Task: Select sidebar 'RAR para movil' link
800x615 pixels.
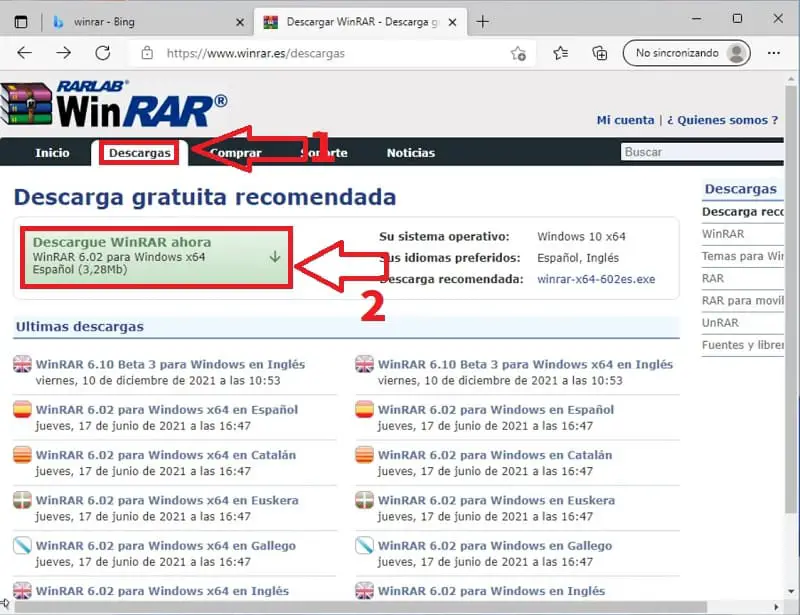Action: click(x=742, y=301)
